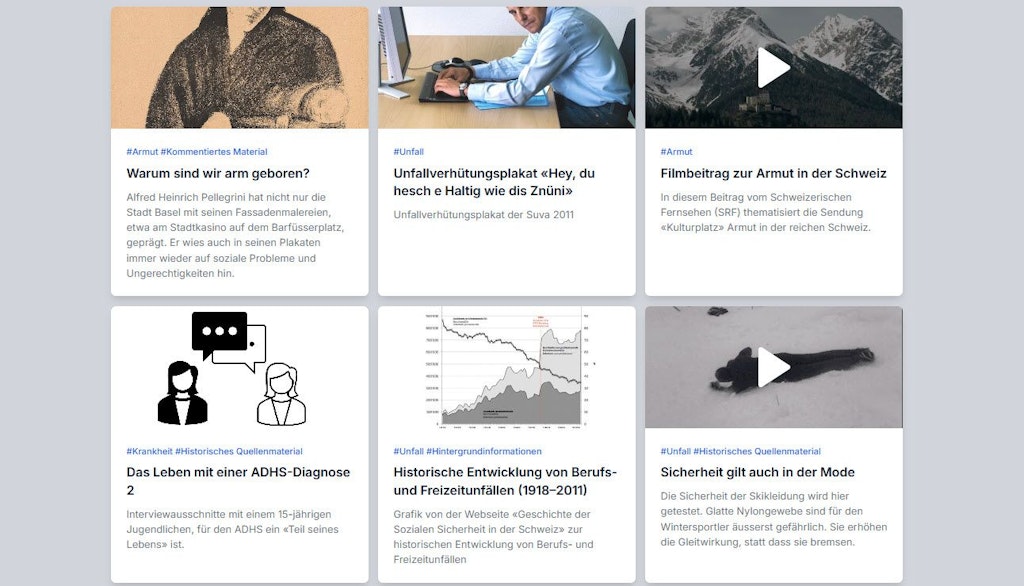Viewport: 1024px width, 586px height.
Task: Click the #Hintergrundinformationen tag
Action: point(484,451)
